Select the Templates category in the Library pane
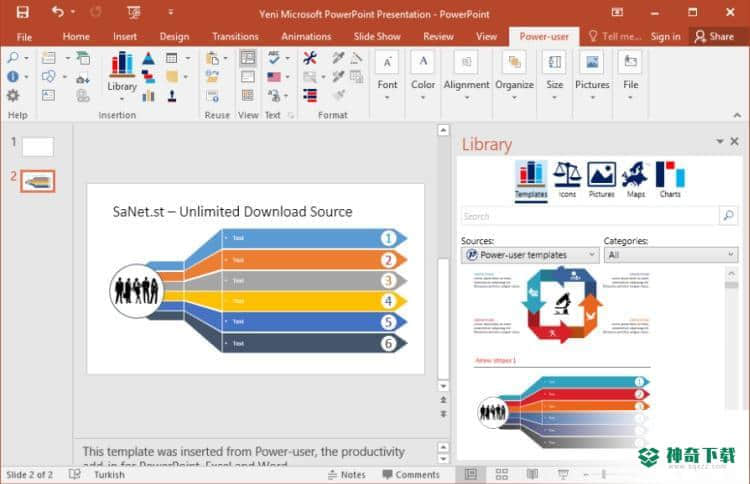The width and height of the screenshot is (750, 484). tap(531, 180)
